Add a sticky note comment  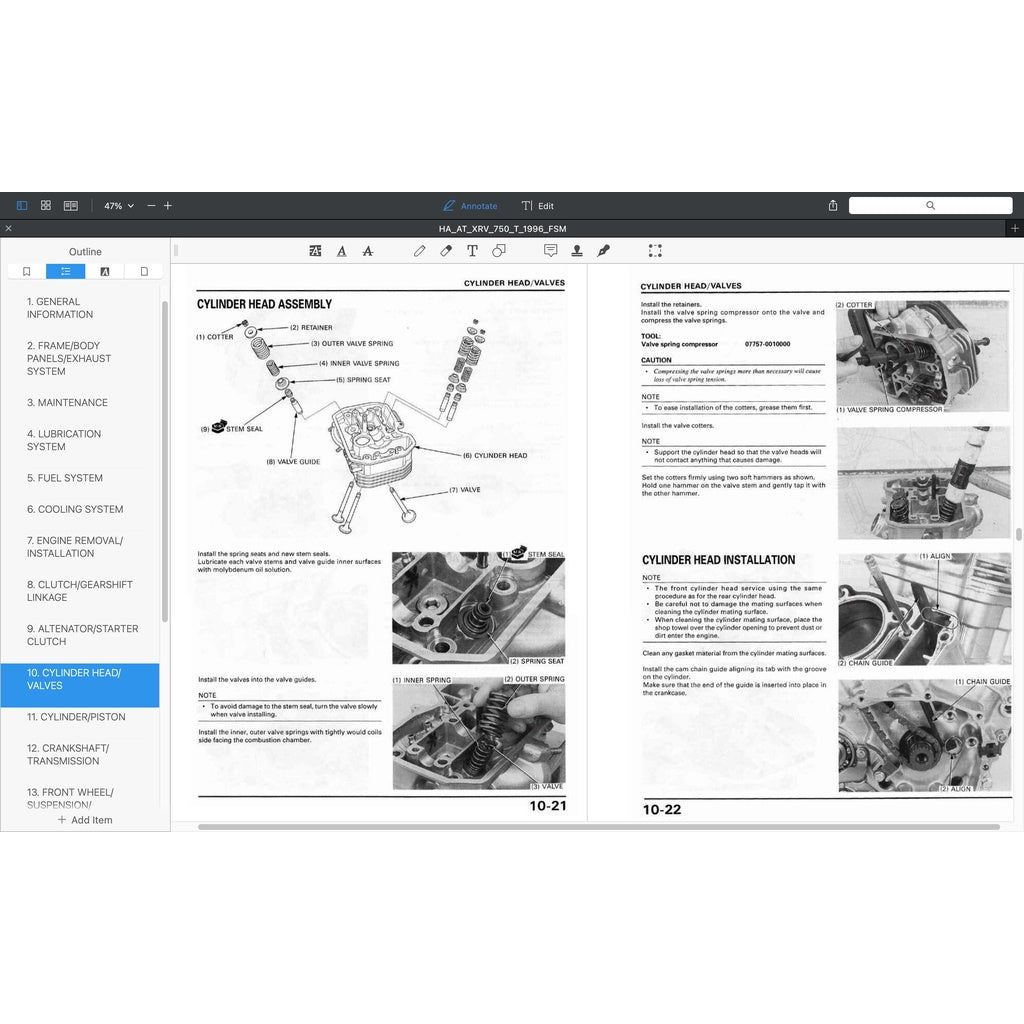[x=550, y=251]
